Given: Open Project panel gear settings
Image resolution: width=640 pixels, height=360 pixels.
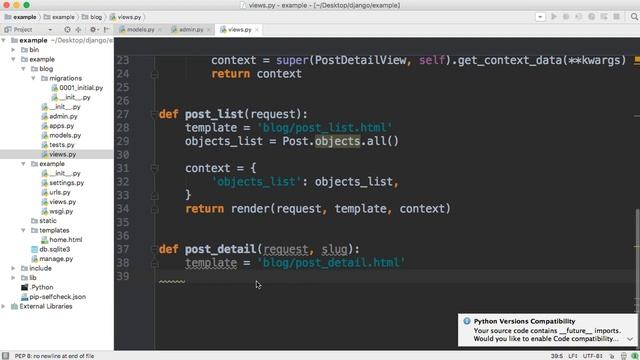Looking at the screenshot, I should pyautogui.click(x=93, y=29).
